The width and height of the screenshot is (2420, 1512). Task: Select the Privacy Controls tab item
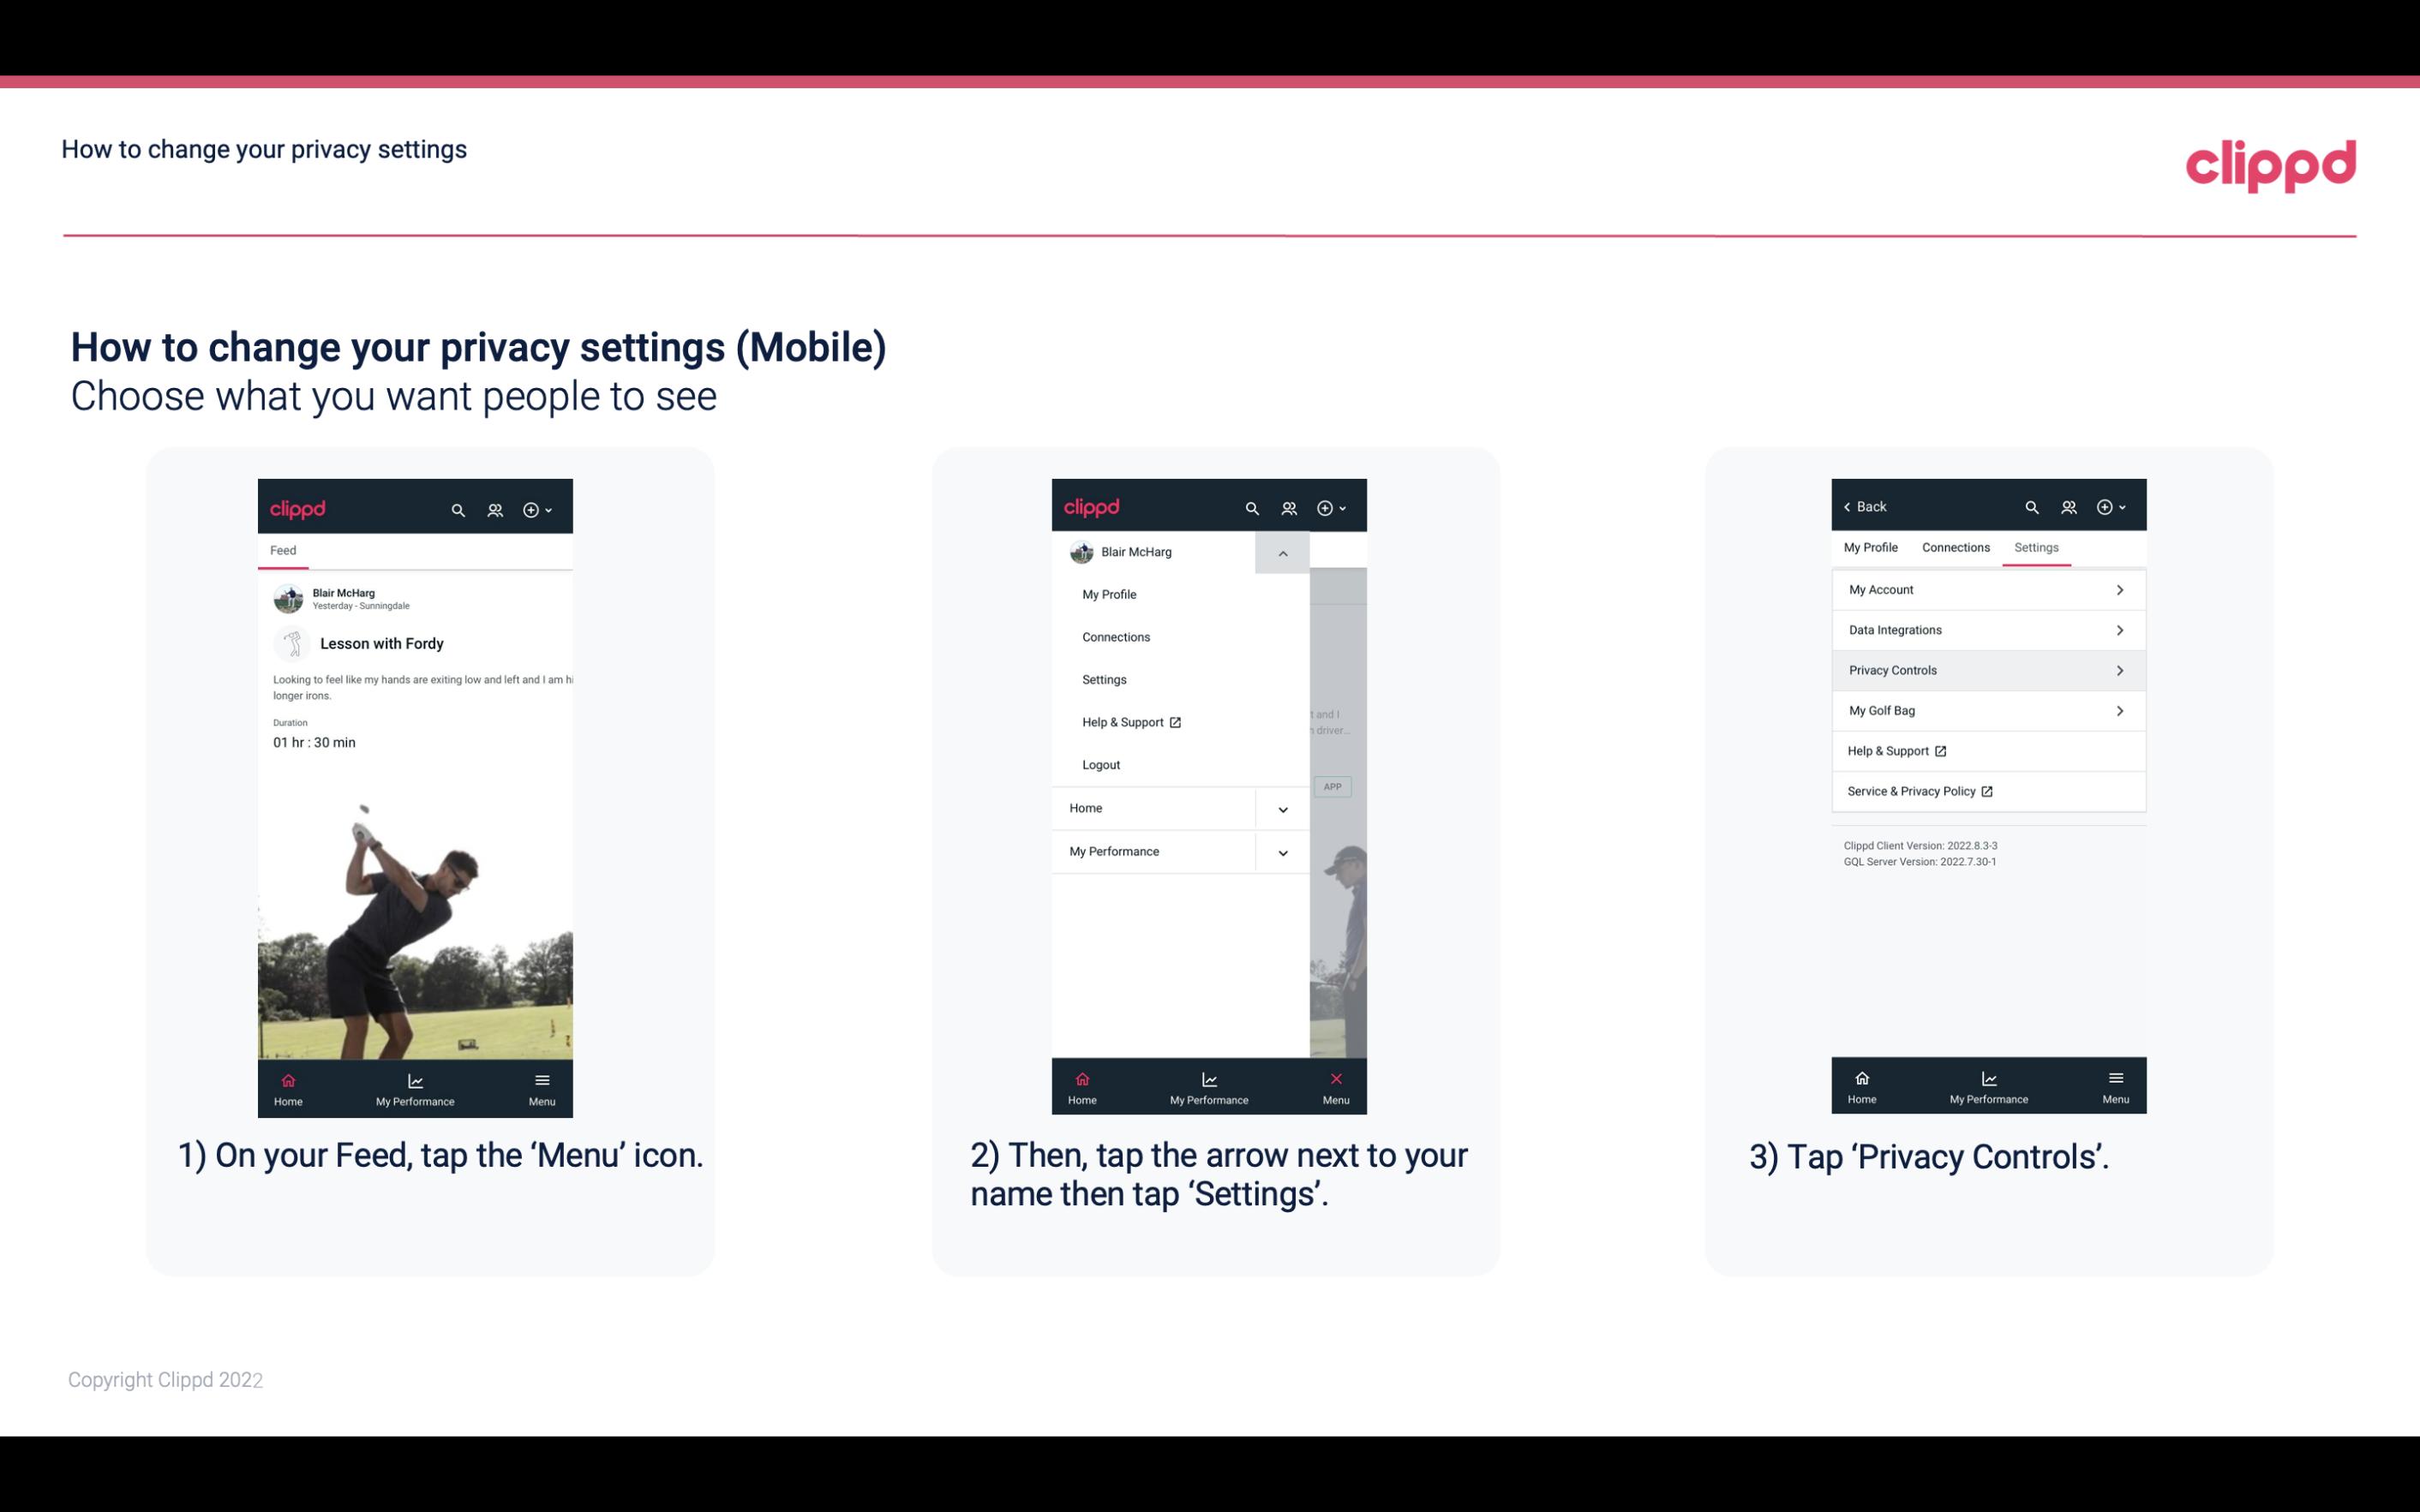tap(1988, 669)
